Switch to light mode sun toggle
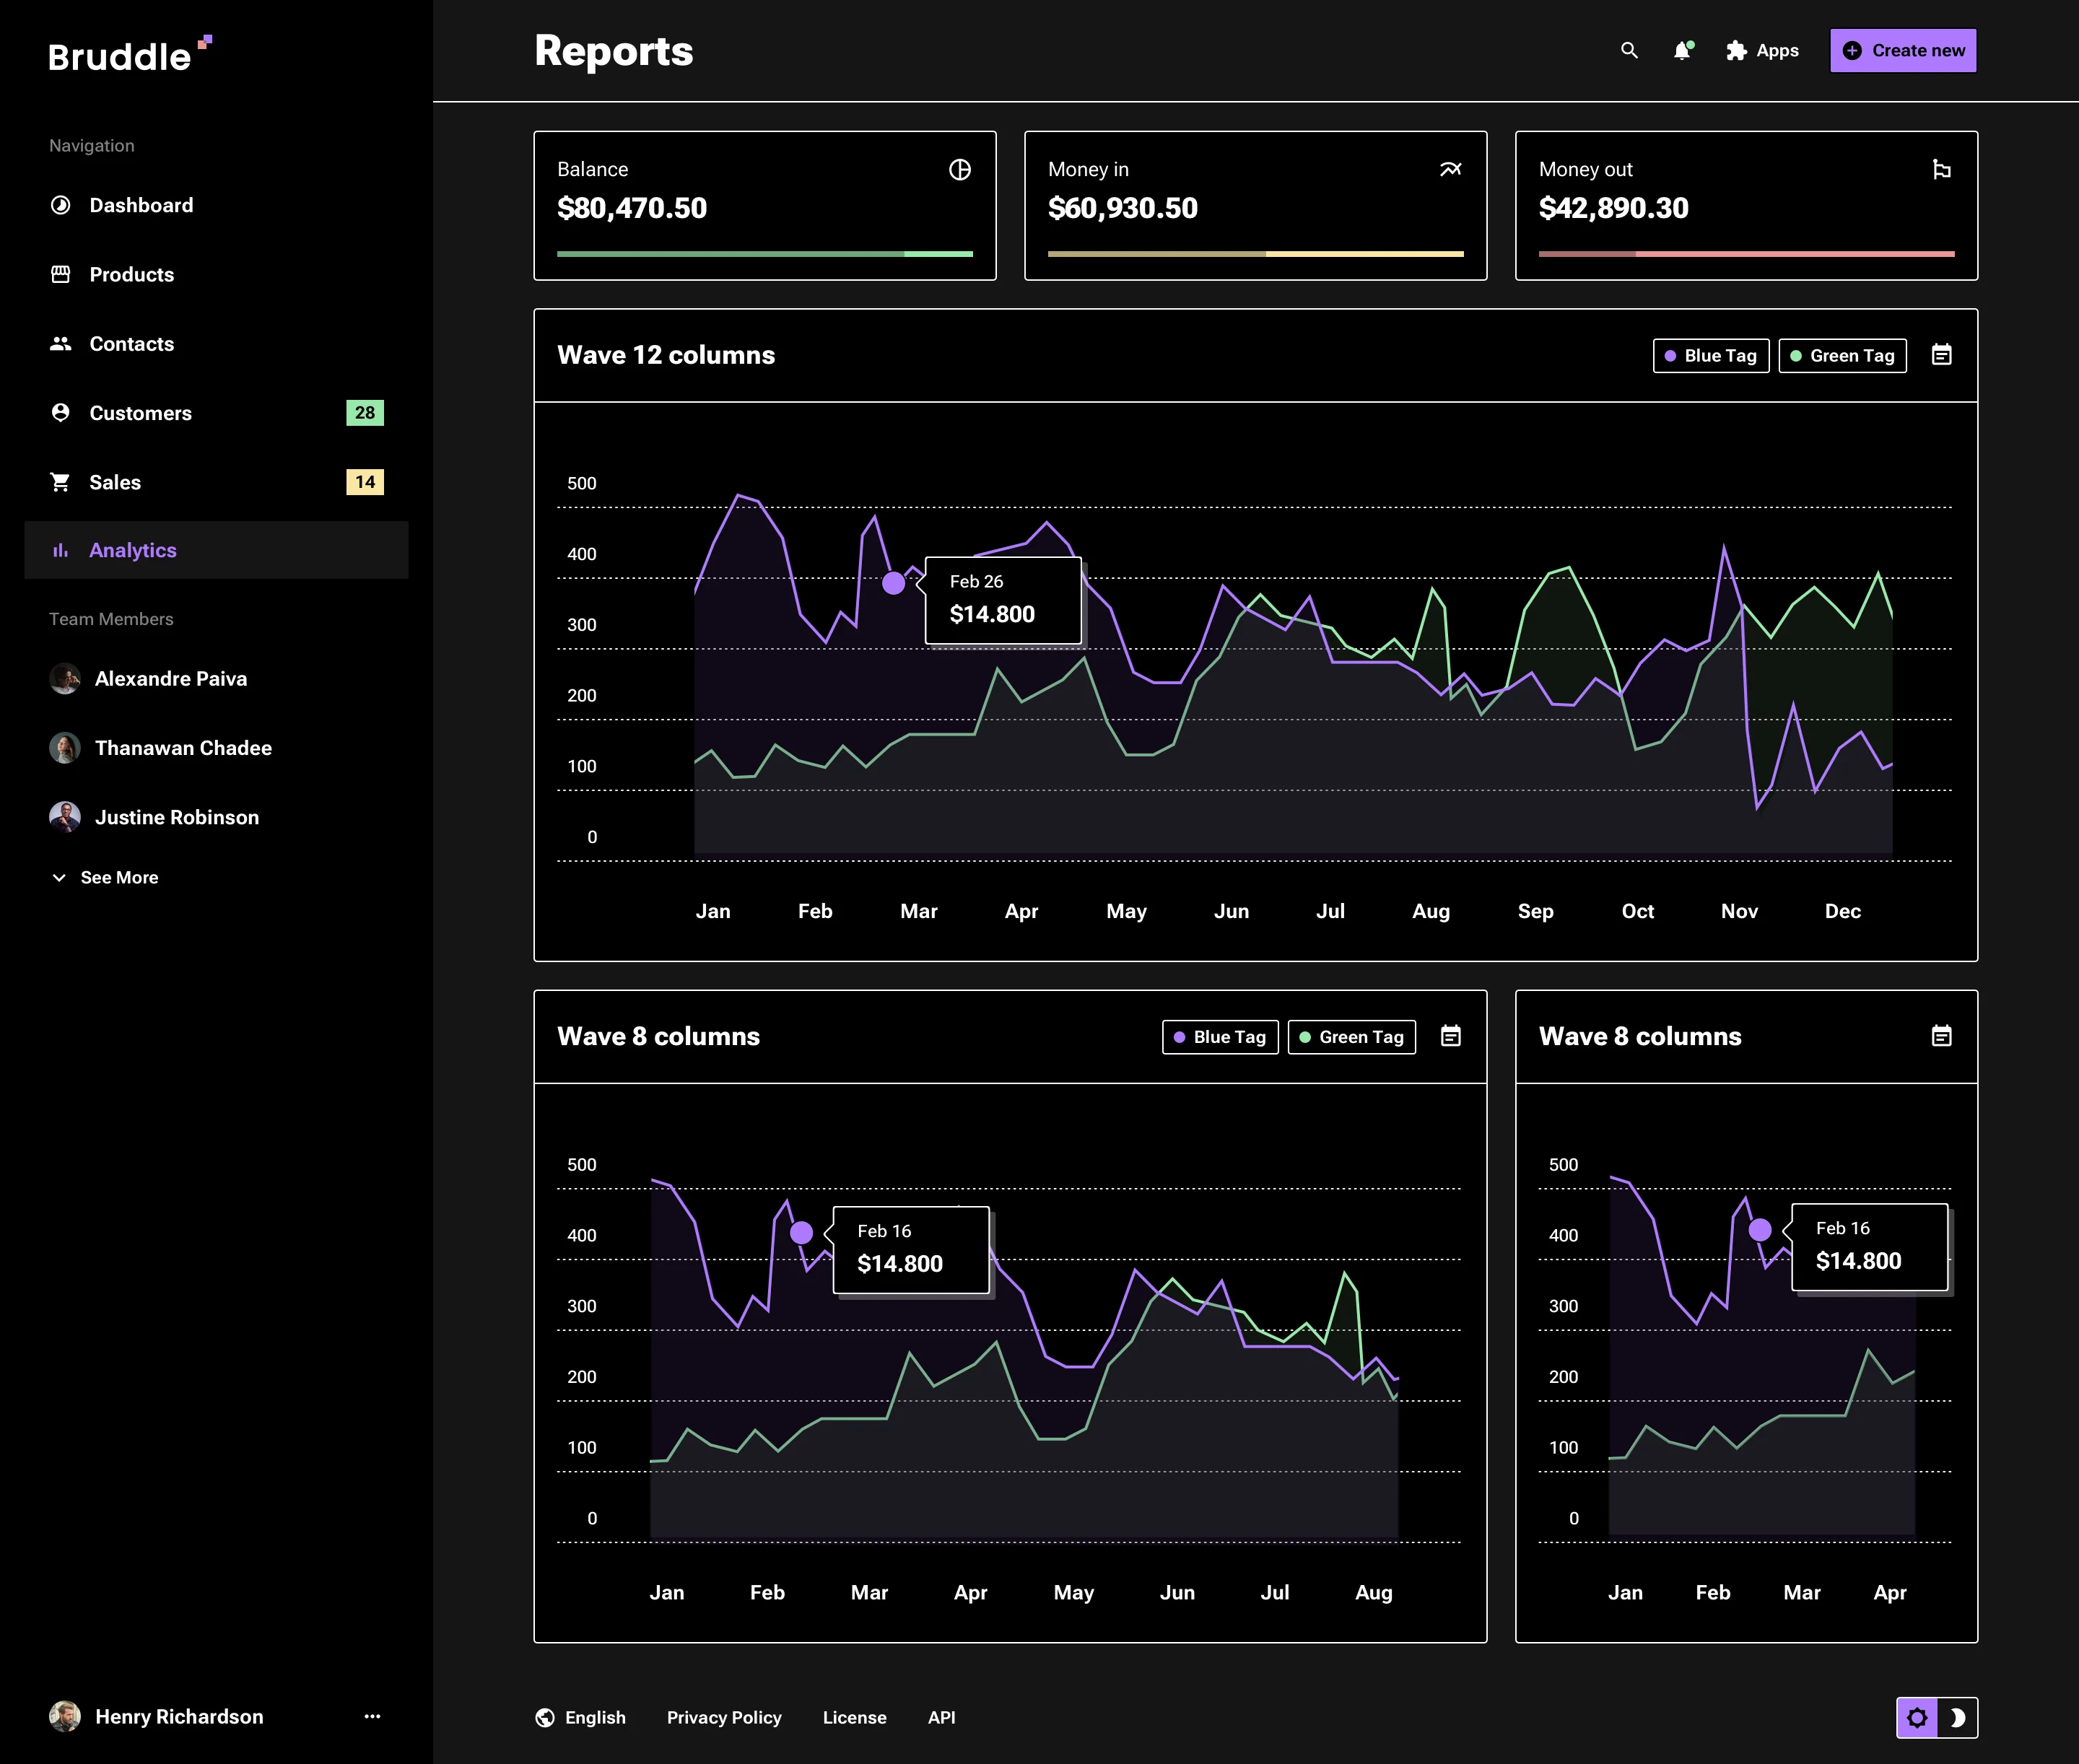This screenshot has width=2079, height=1764. [1917, 1717]
